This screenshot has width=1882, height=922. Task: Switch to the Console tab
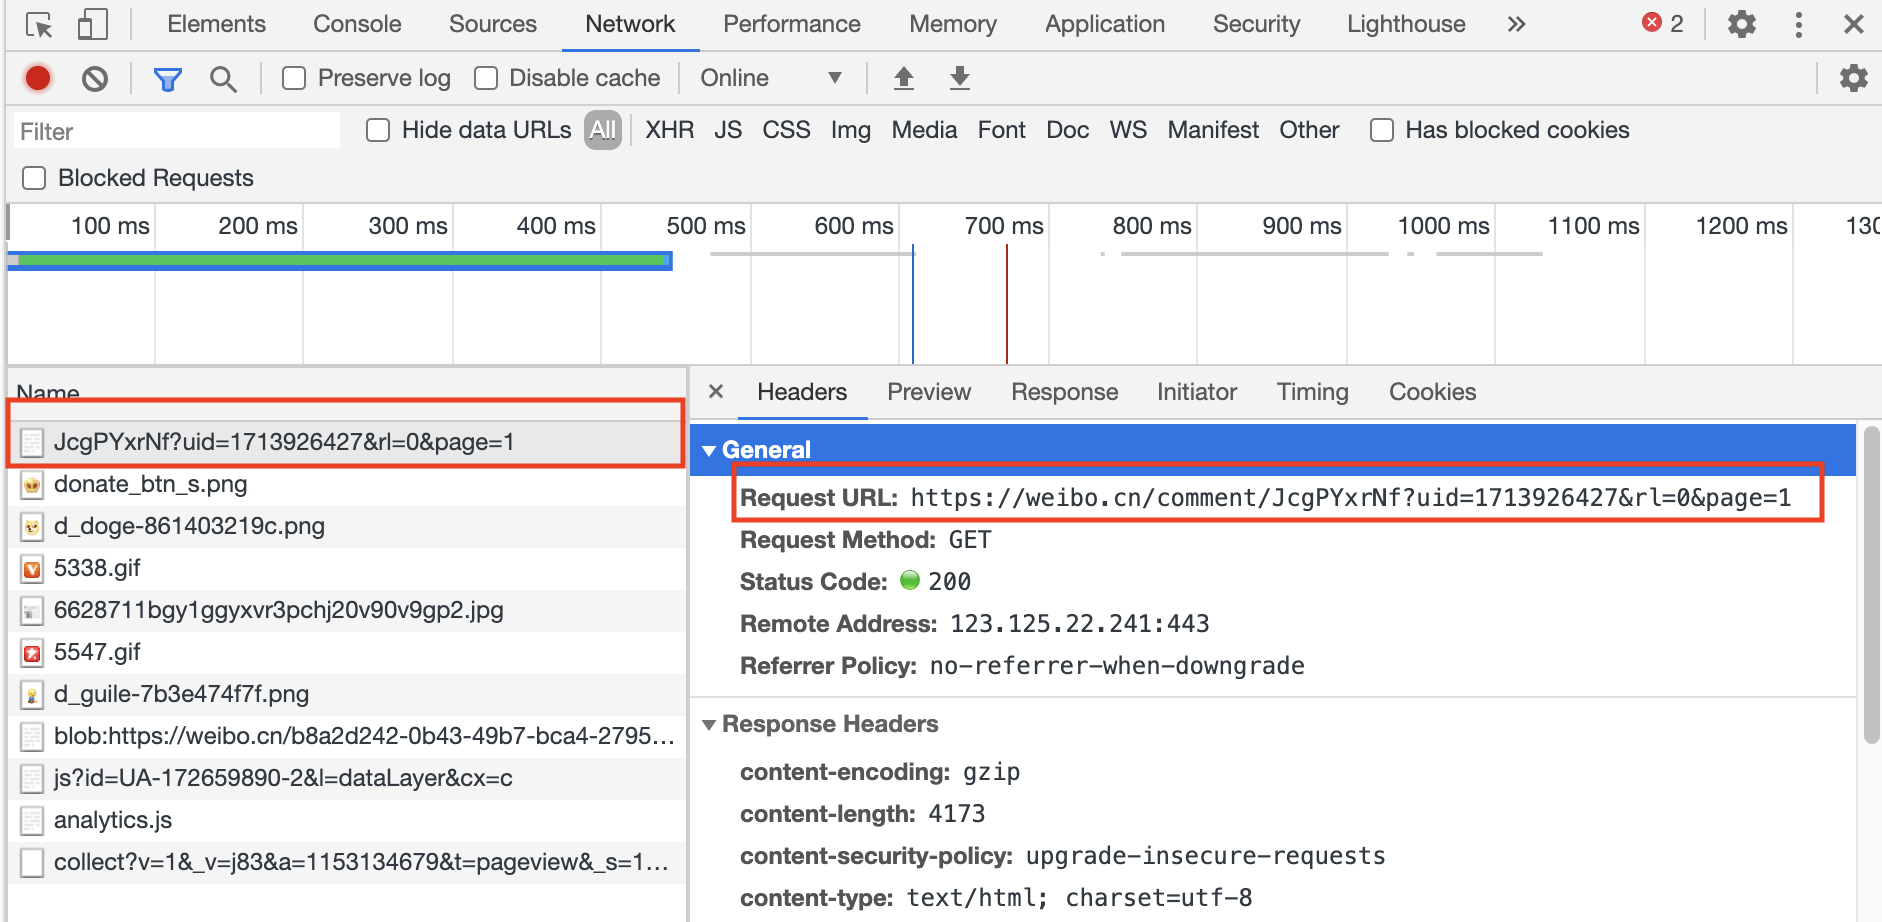(357, 24)
